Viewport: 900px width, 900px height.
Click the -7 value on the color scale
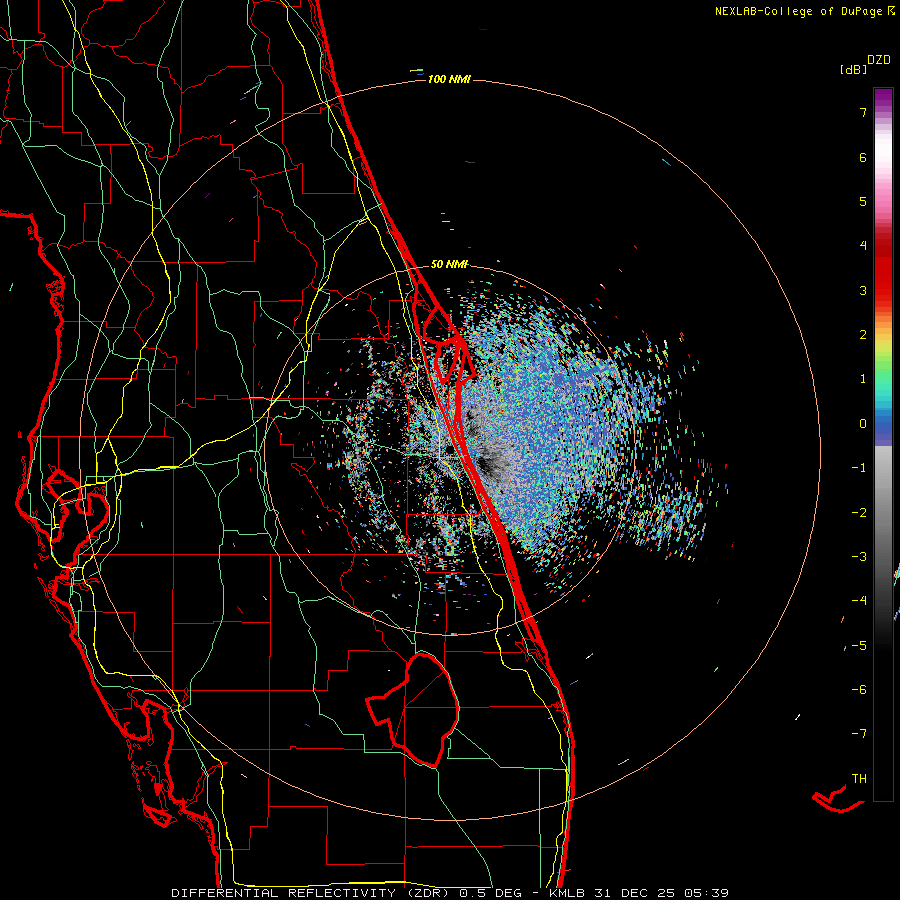coord(859,734)
